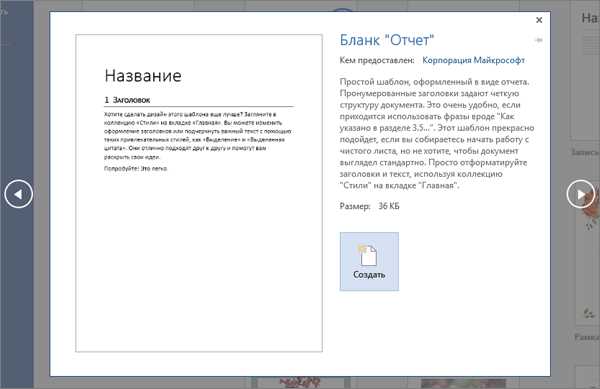Go to the next template with right arrow
Viewport: 600px width, 389px height.
580,194
